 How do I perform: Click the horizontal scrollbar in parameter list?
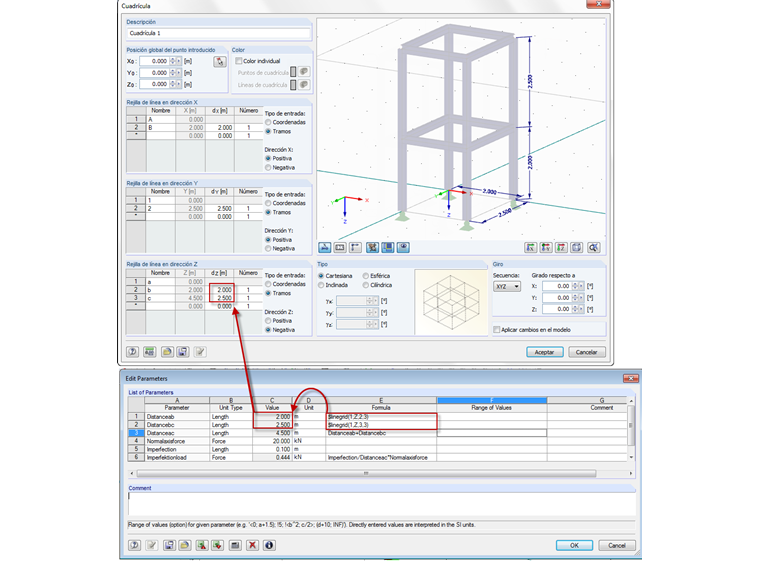366,474
